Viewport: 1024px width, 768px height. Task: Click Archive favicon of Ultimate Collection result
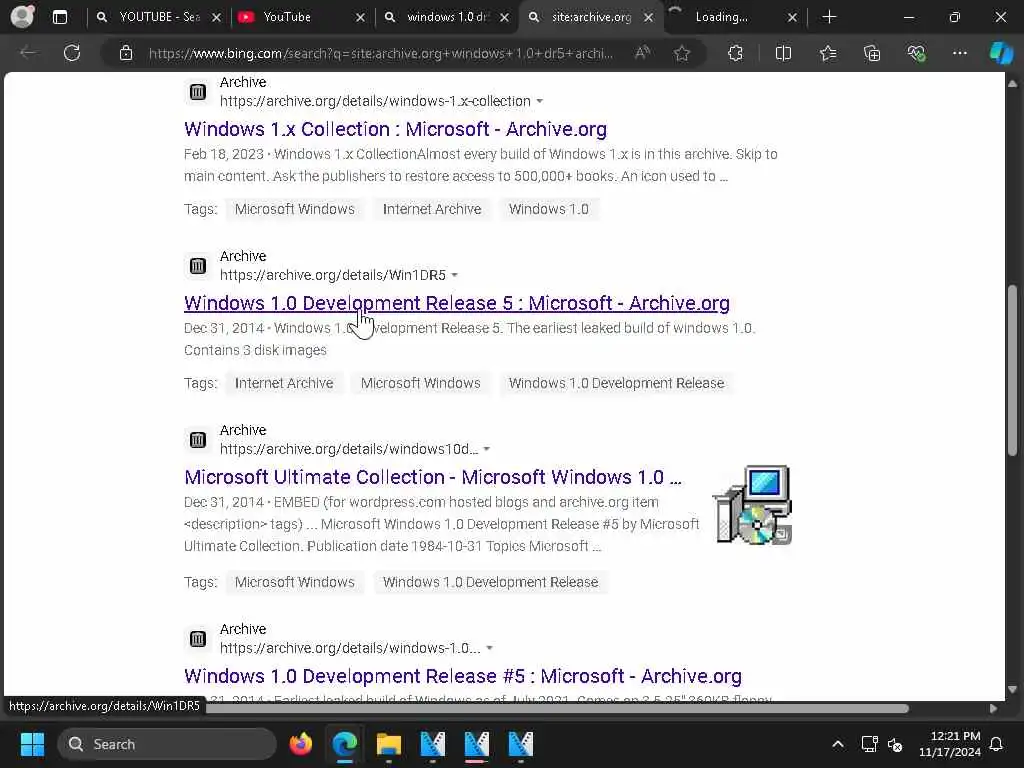coord(198,440)
